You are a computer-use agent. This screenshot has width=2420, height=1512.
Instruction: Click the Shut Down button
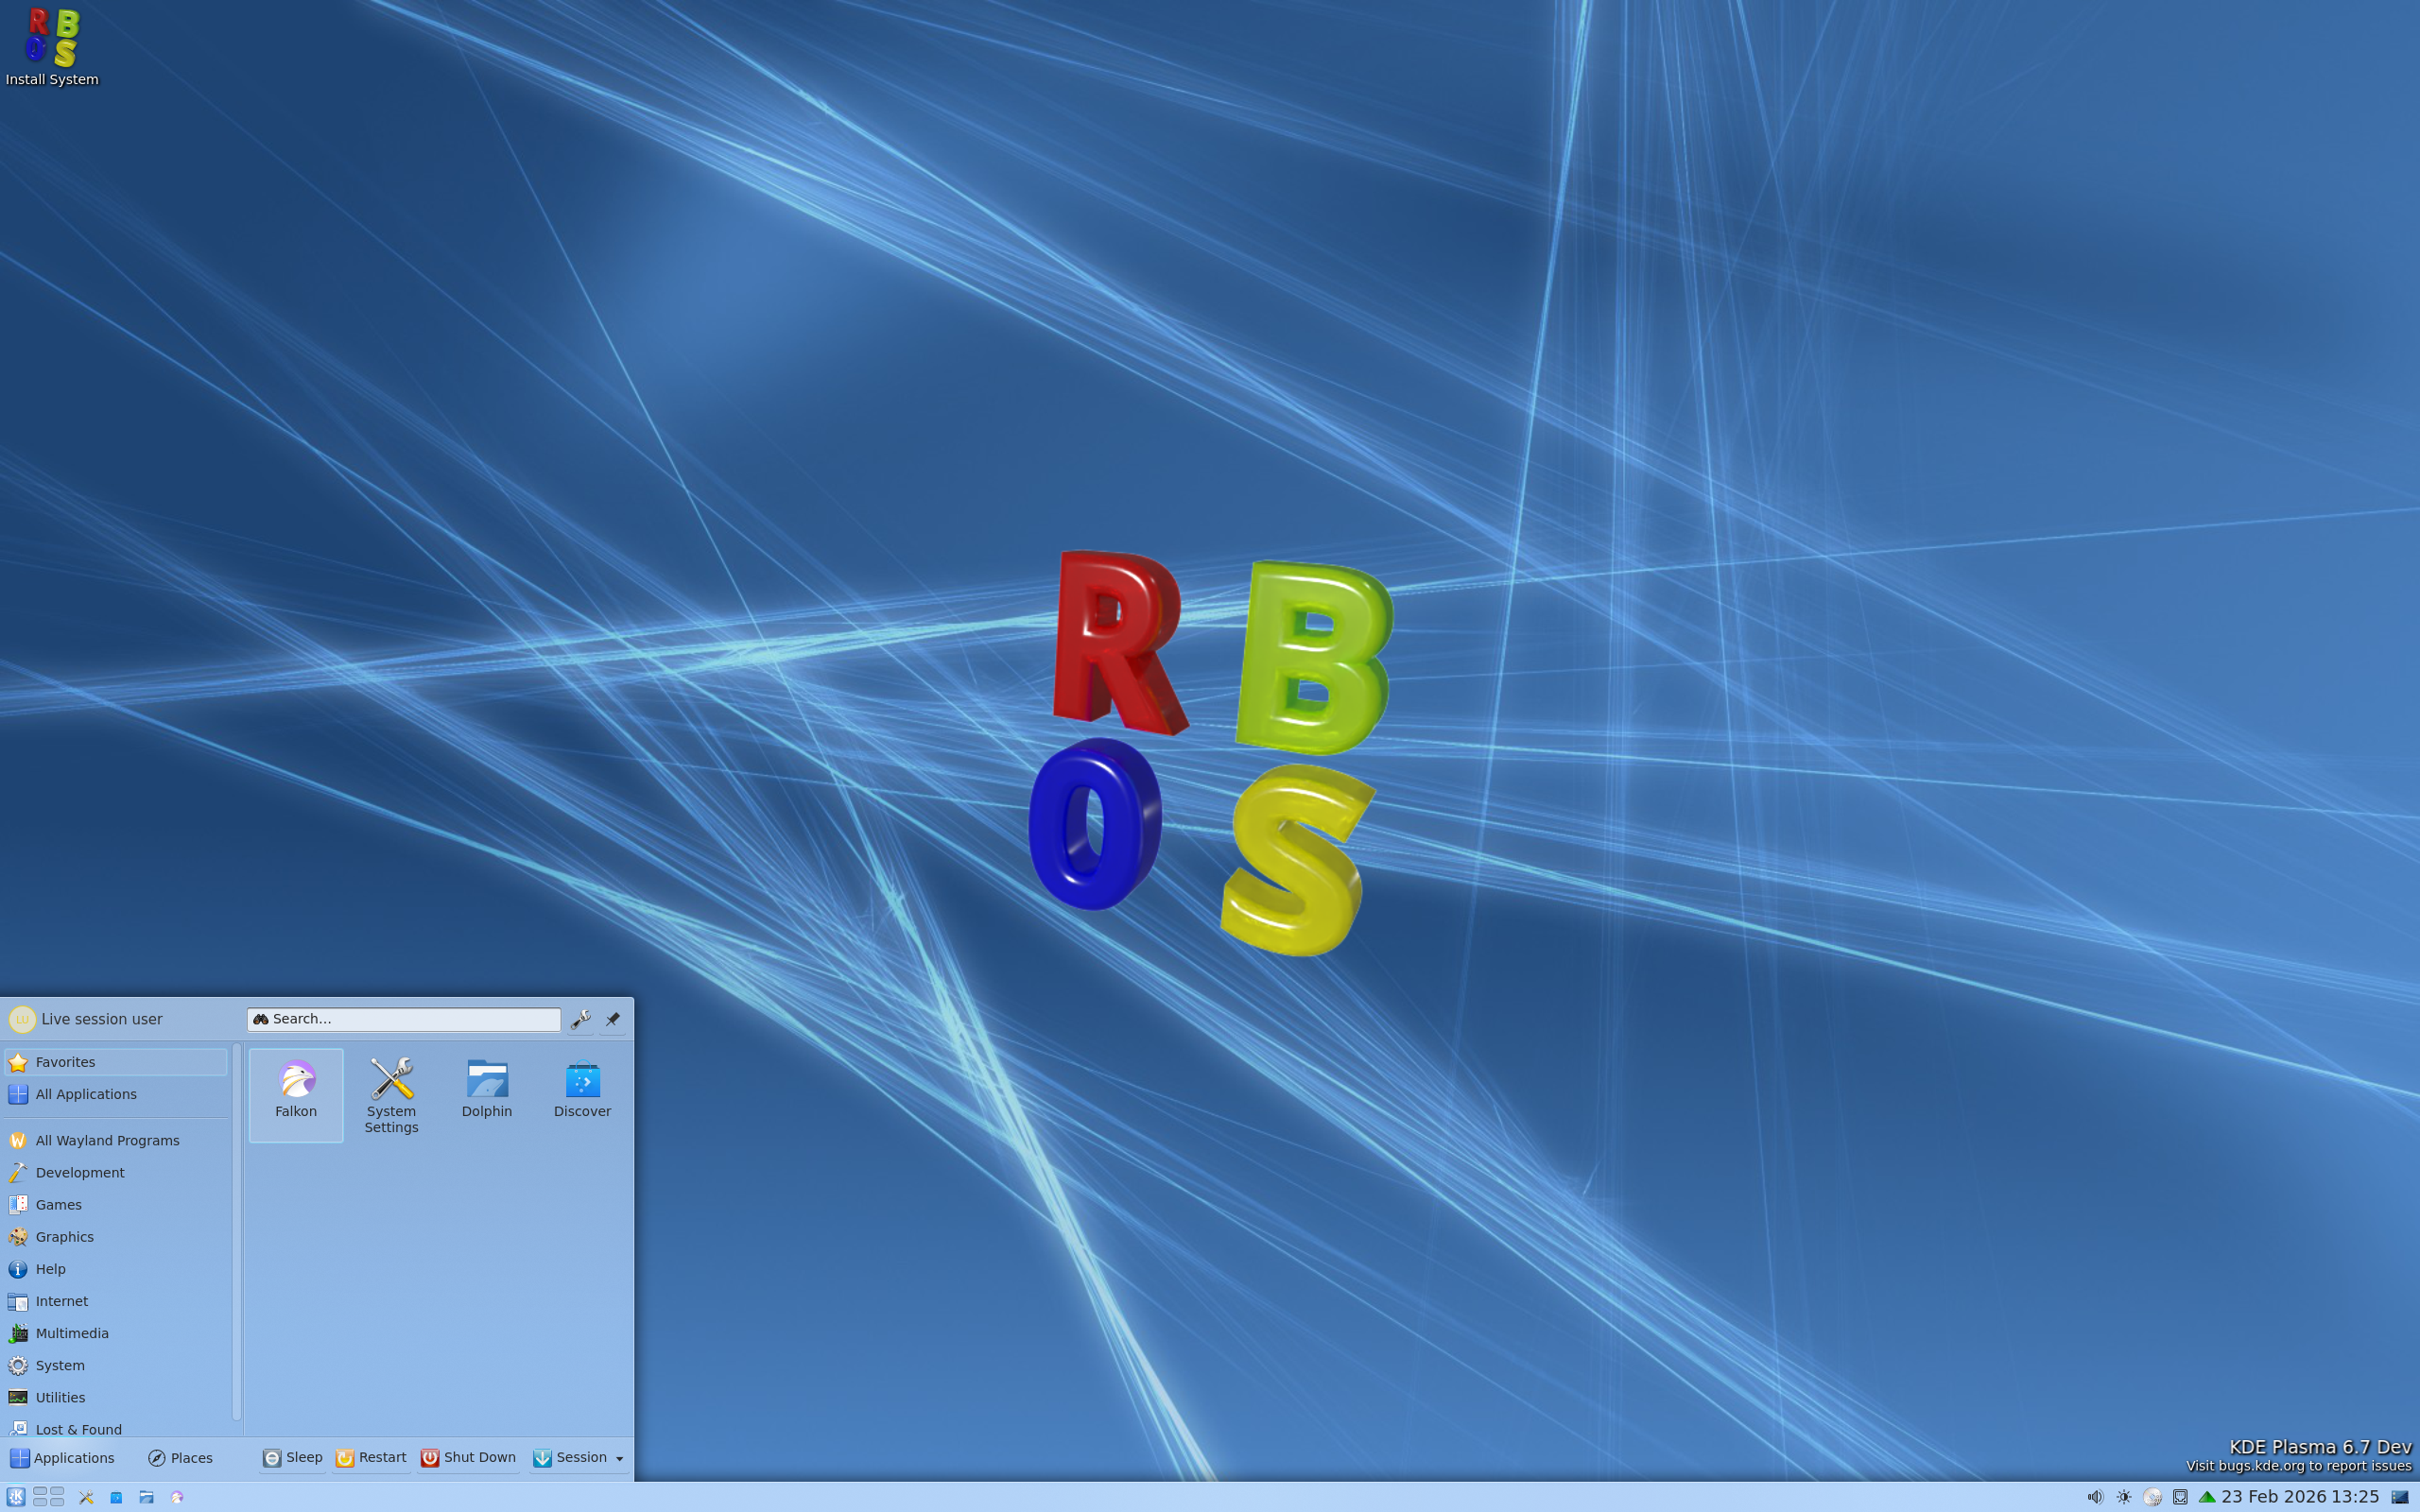468,1458
